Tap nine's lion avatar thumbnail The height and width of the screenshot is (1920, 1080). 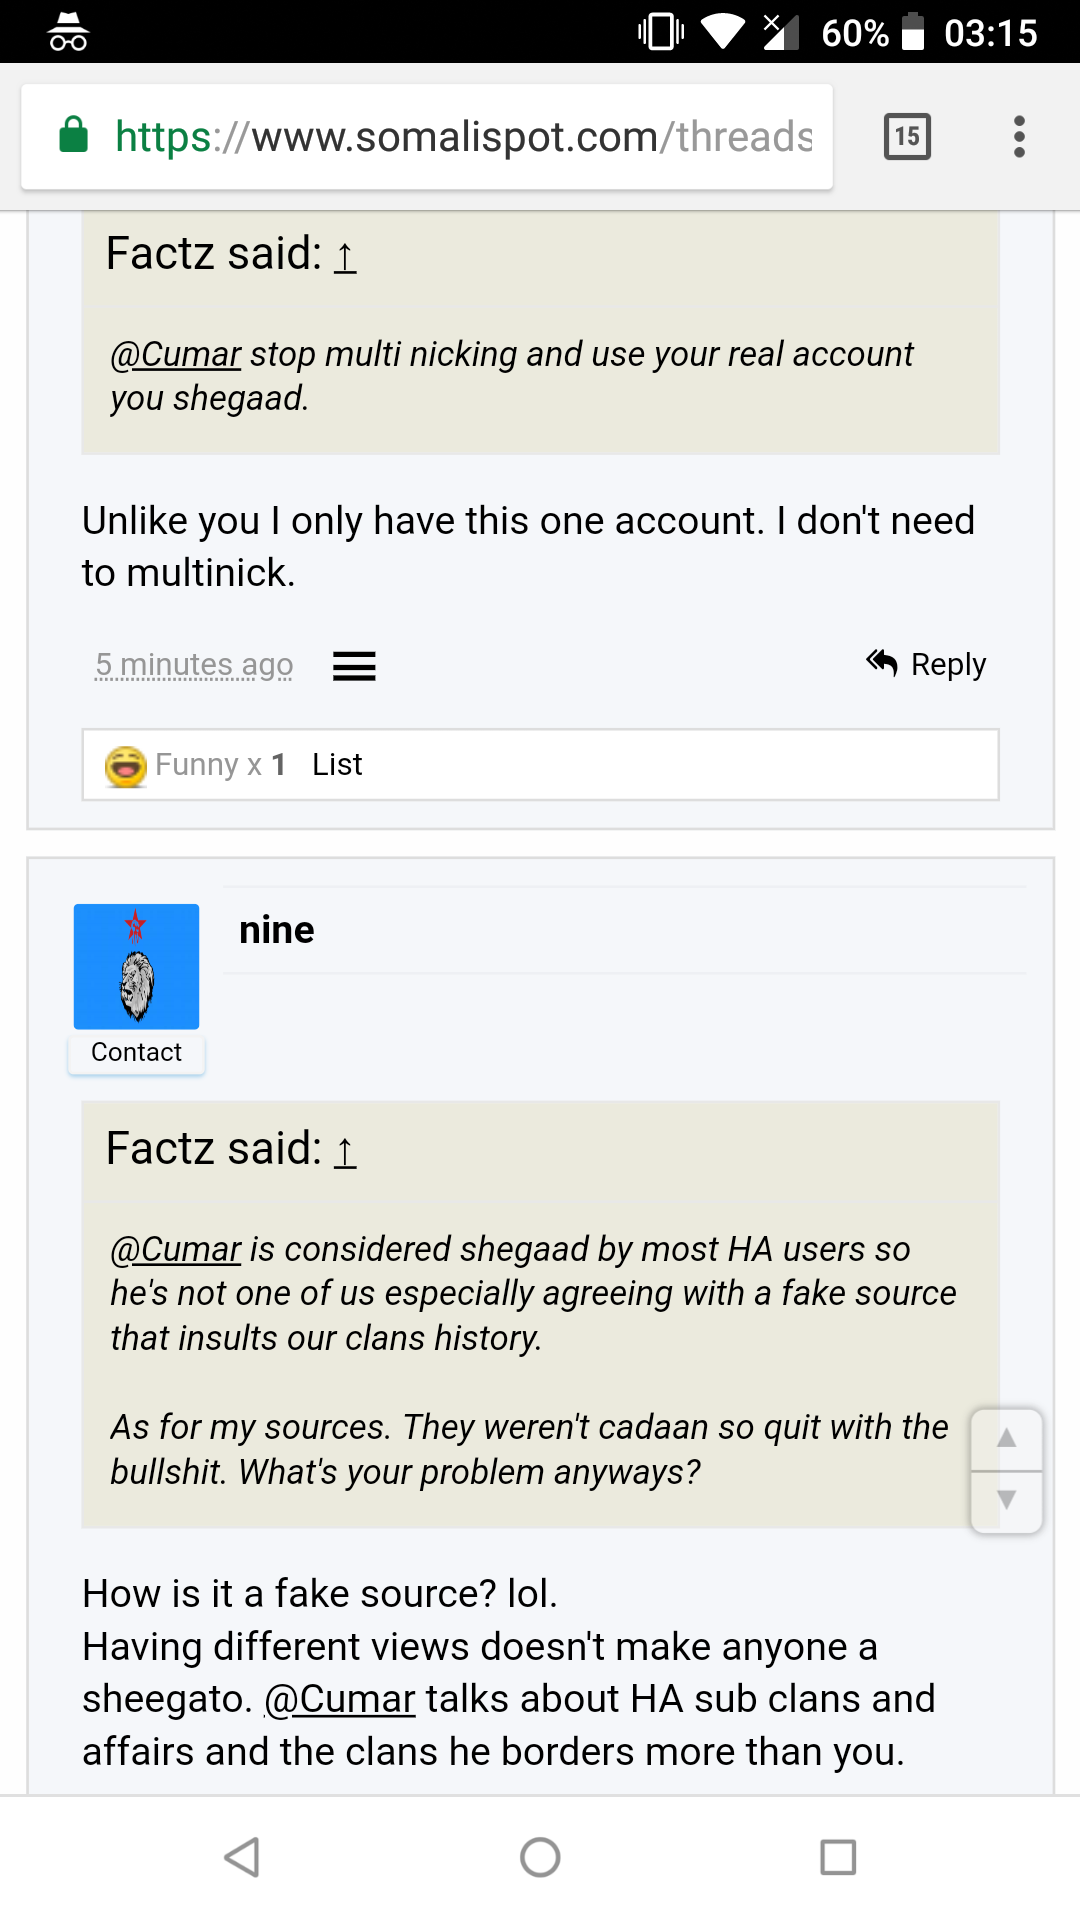point(137,967)
